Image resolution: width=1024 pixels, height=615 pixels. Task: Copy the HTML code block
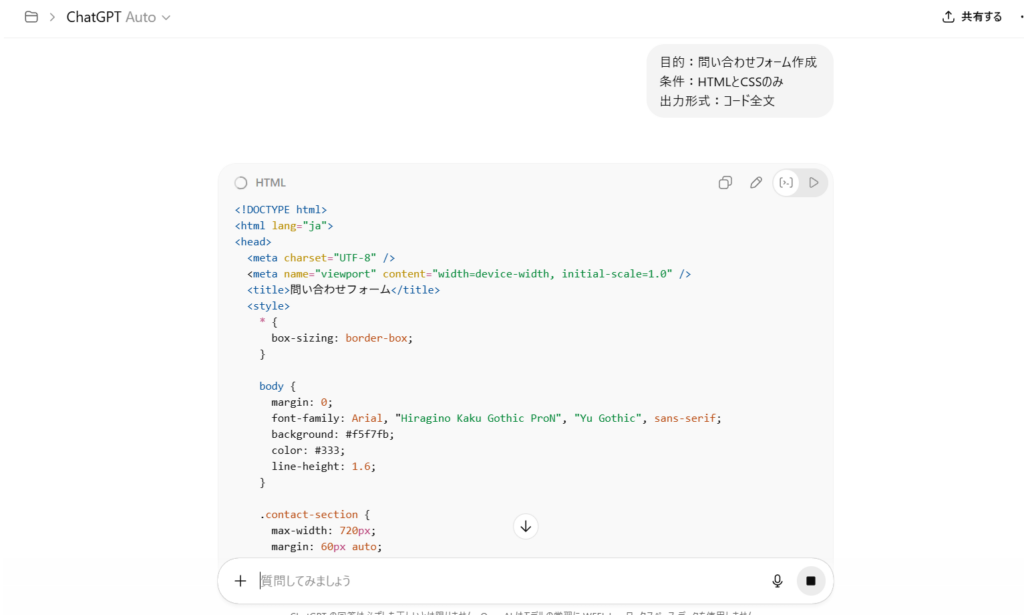[x=725, y=183]
